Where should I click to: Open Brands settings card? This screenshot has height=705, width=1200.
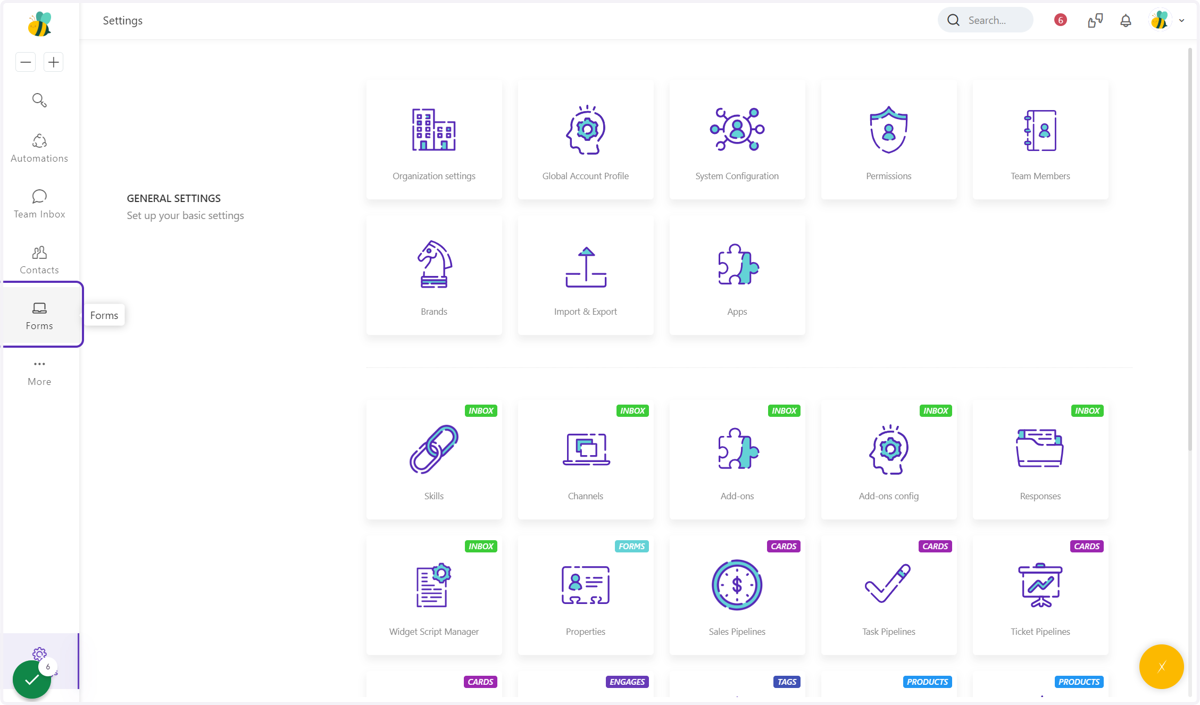point(434,275)
